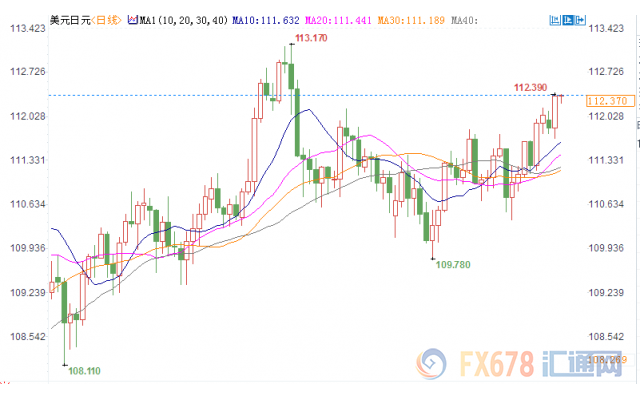Click 113.423 on the right price axis
The image size is (640, 400).
coord(606,28)
